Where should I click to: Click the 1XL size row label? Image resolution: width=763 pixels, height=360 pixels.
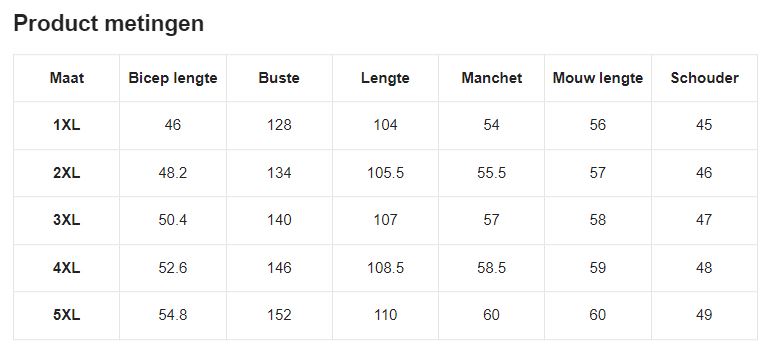[67, 125]
